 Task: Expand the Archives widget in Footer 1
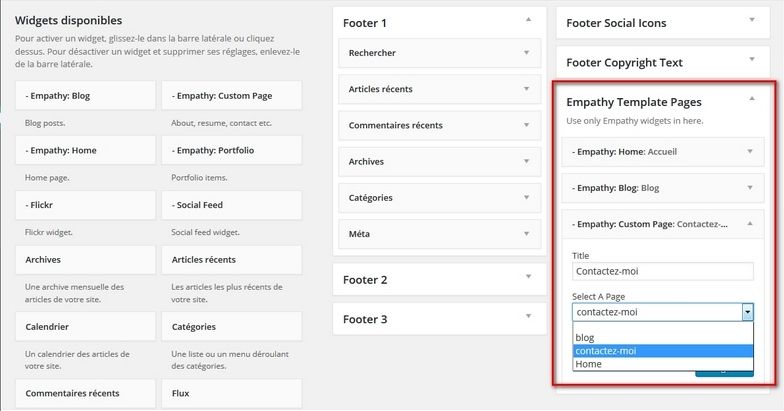(526, 161)
